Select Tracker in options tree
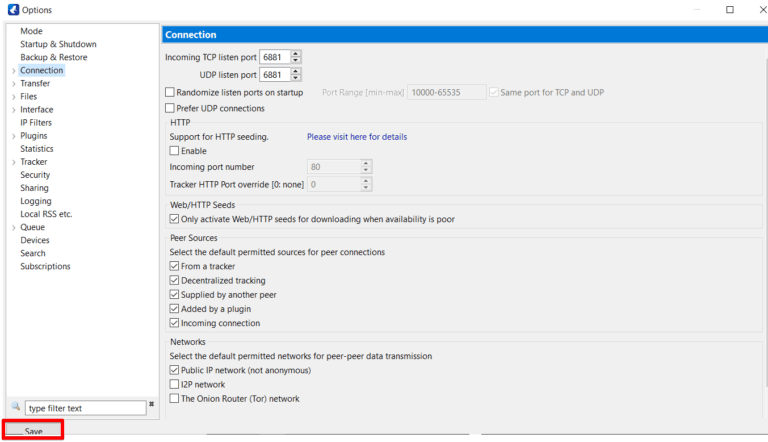Viewport: 768px width, 442px height. click(34, 162)
